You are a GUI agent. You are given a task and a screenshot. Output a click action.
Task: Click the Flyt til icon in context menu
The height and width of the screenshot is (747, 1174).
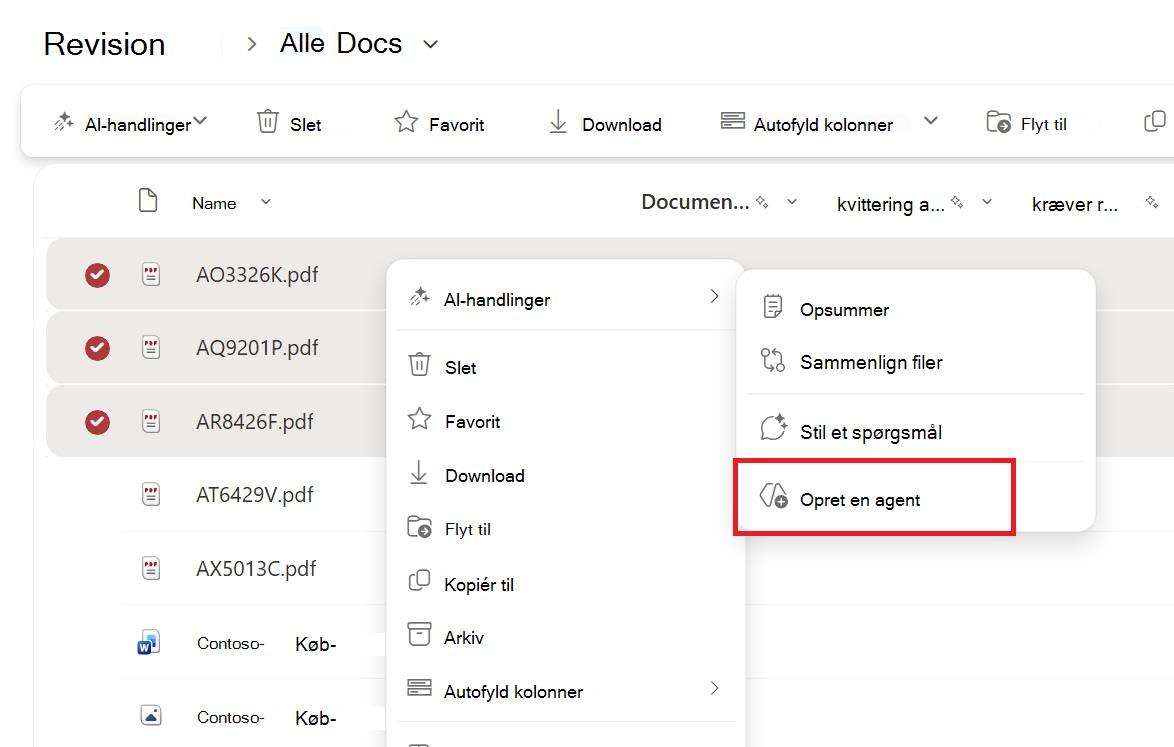419,527
